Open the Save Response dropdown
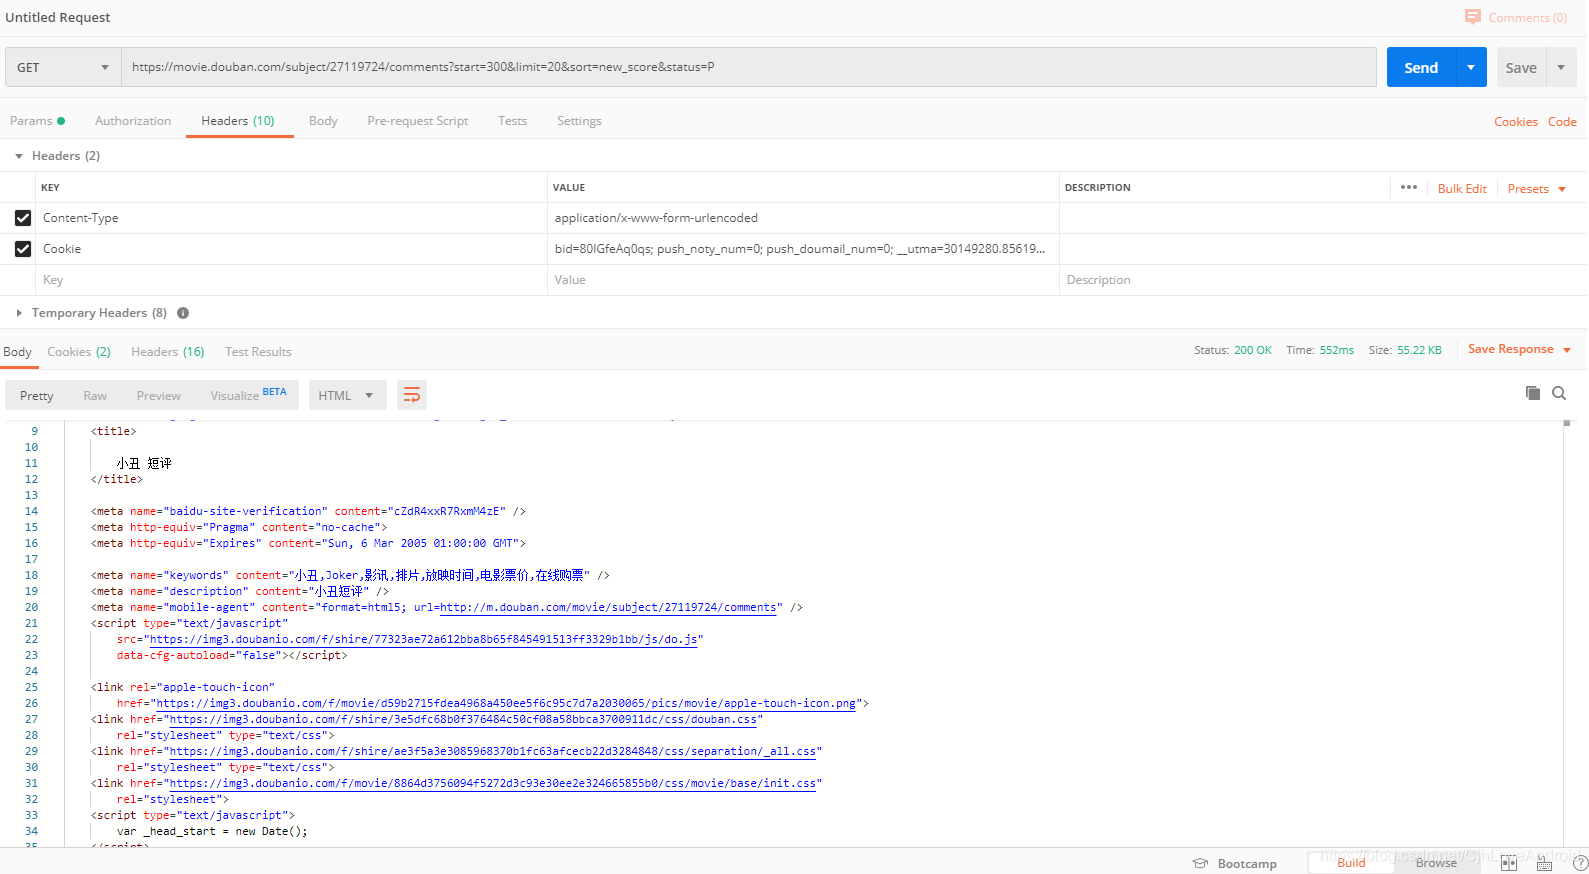Viewport: 1589px width, 874px height. [x=1519, y=349]
